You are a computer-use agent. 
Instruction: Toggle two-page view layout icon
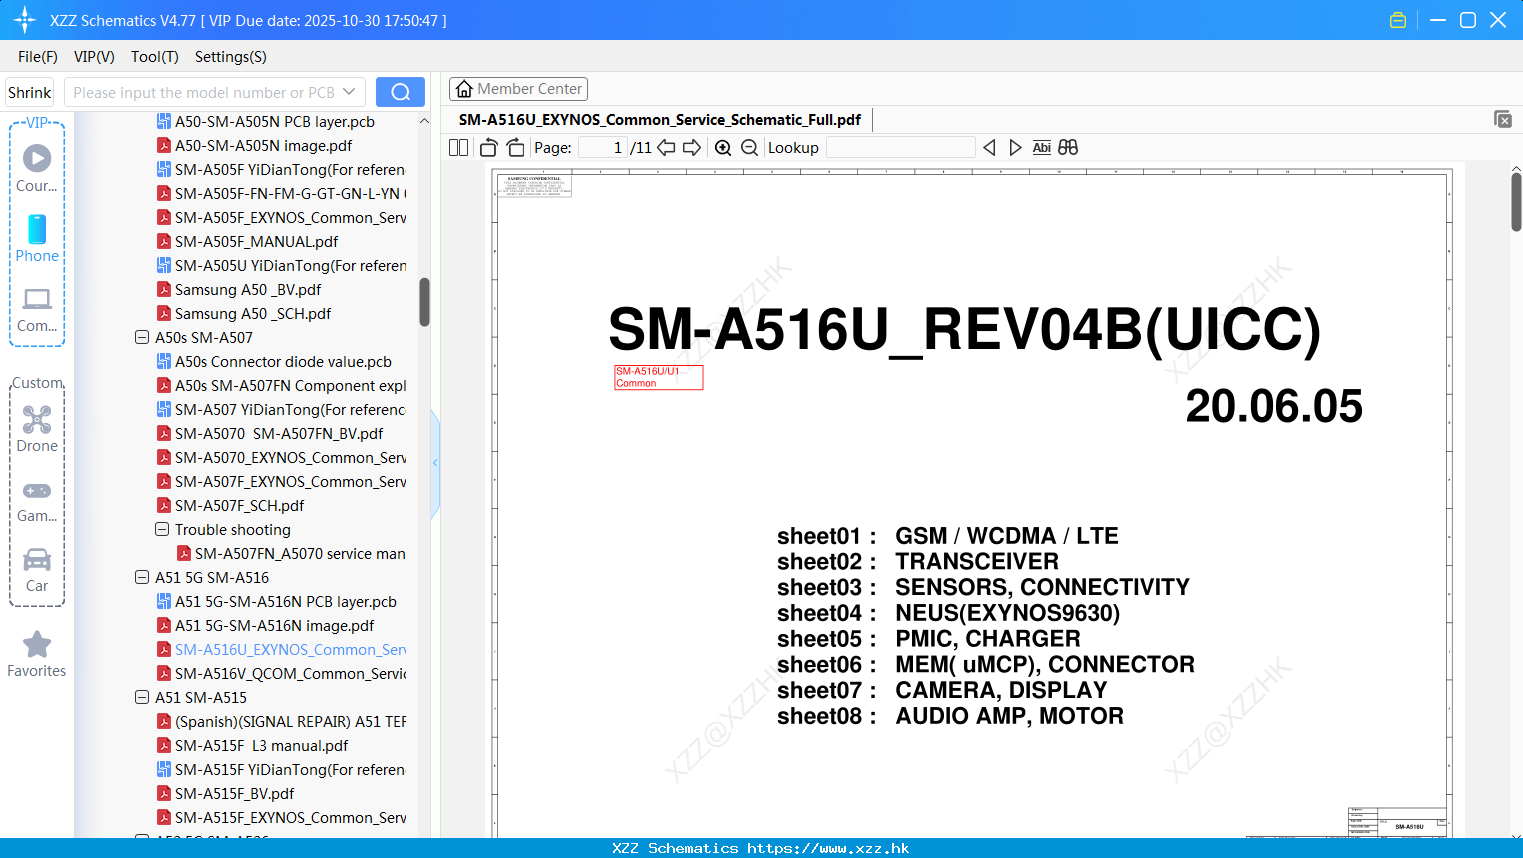(x=458, y=147)
